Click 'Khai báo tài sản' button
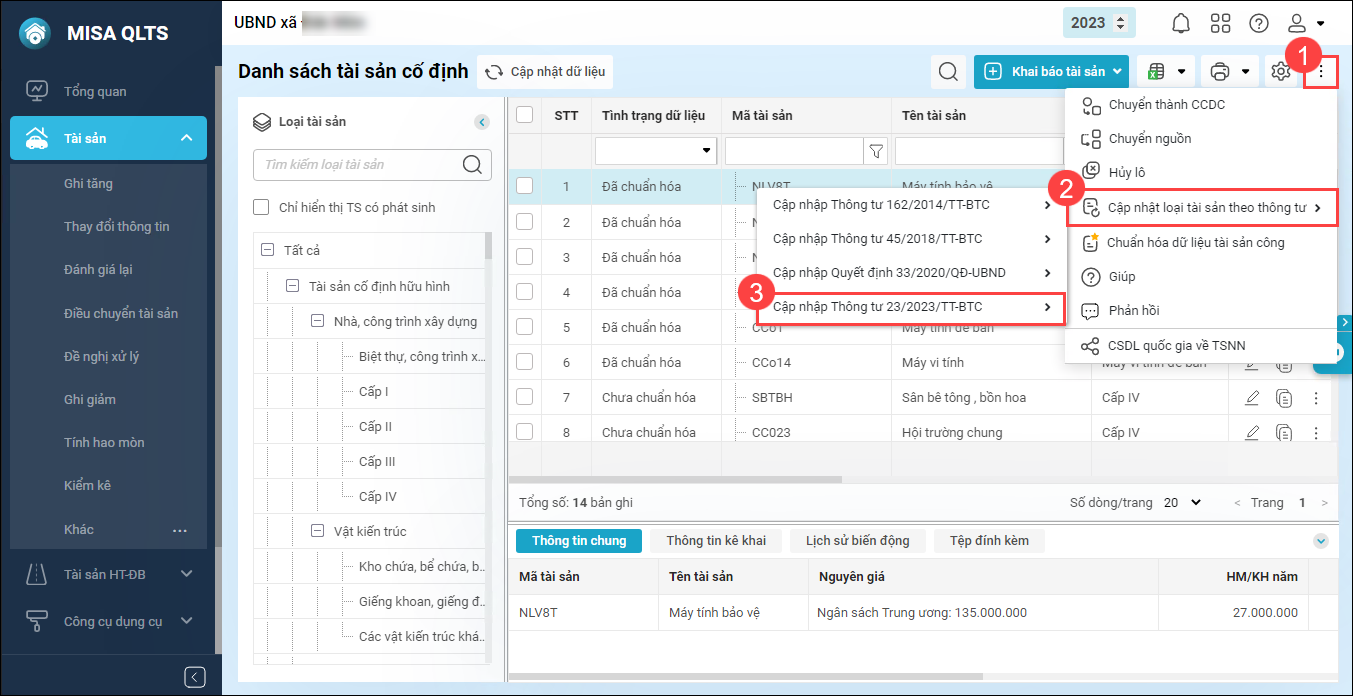1353x696 pixels. point(1050,72)
